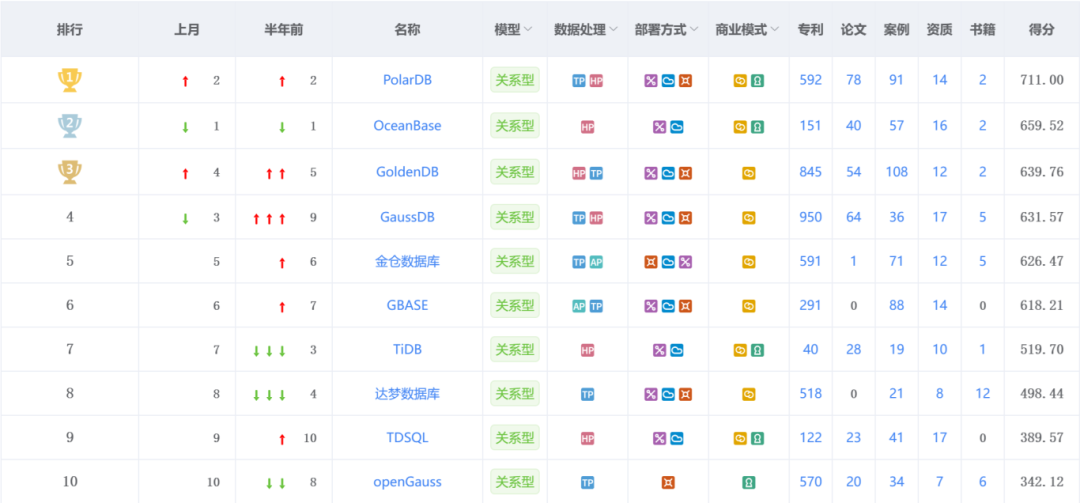
Task: Click the TP badge in the openGauss row
Action: point(588,482)
